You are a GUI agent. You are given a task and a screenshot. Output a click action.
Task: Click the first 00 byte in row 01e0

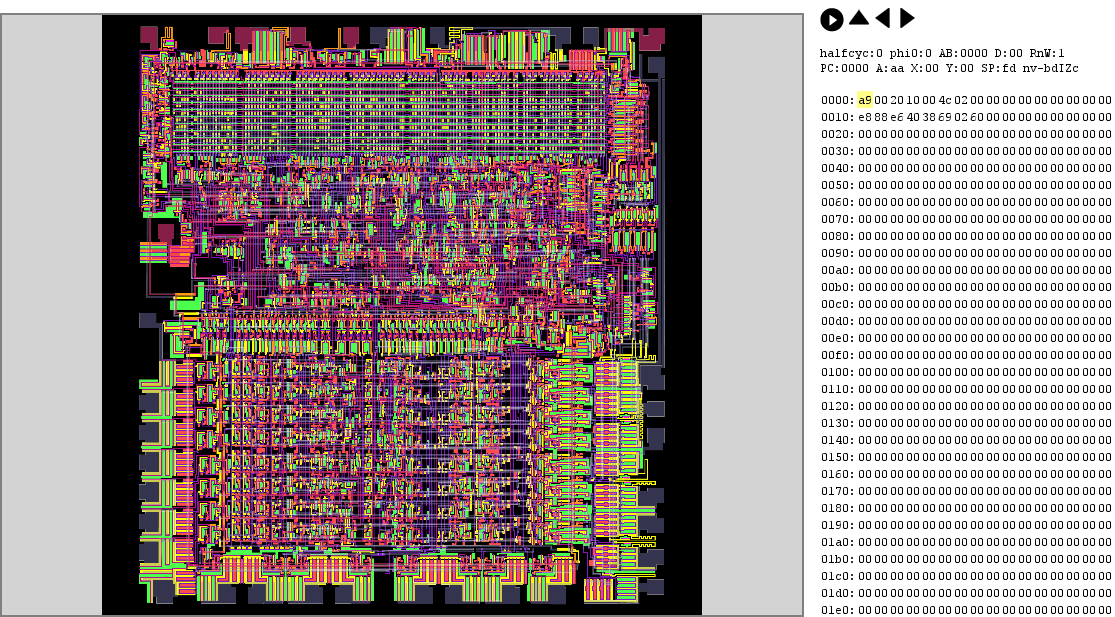(x=865, y=610)
